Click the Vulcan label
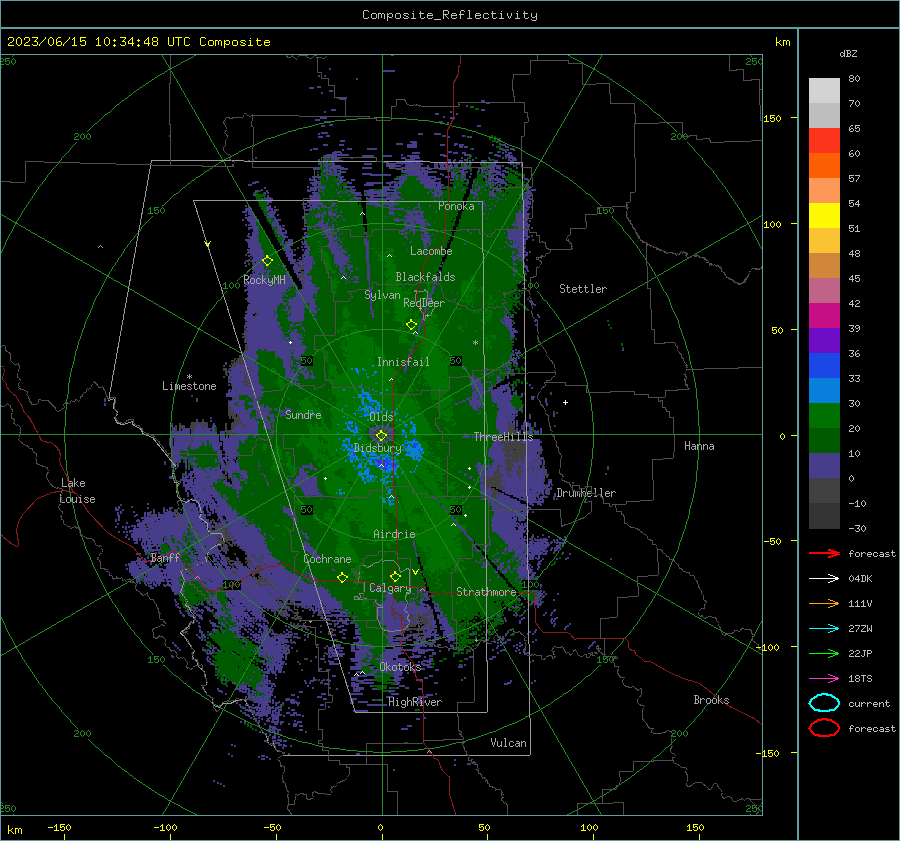This screenshot has height=841, width=900. pyautogui.click(x=508, y=743)
